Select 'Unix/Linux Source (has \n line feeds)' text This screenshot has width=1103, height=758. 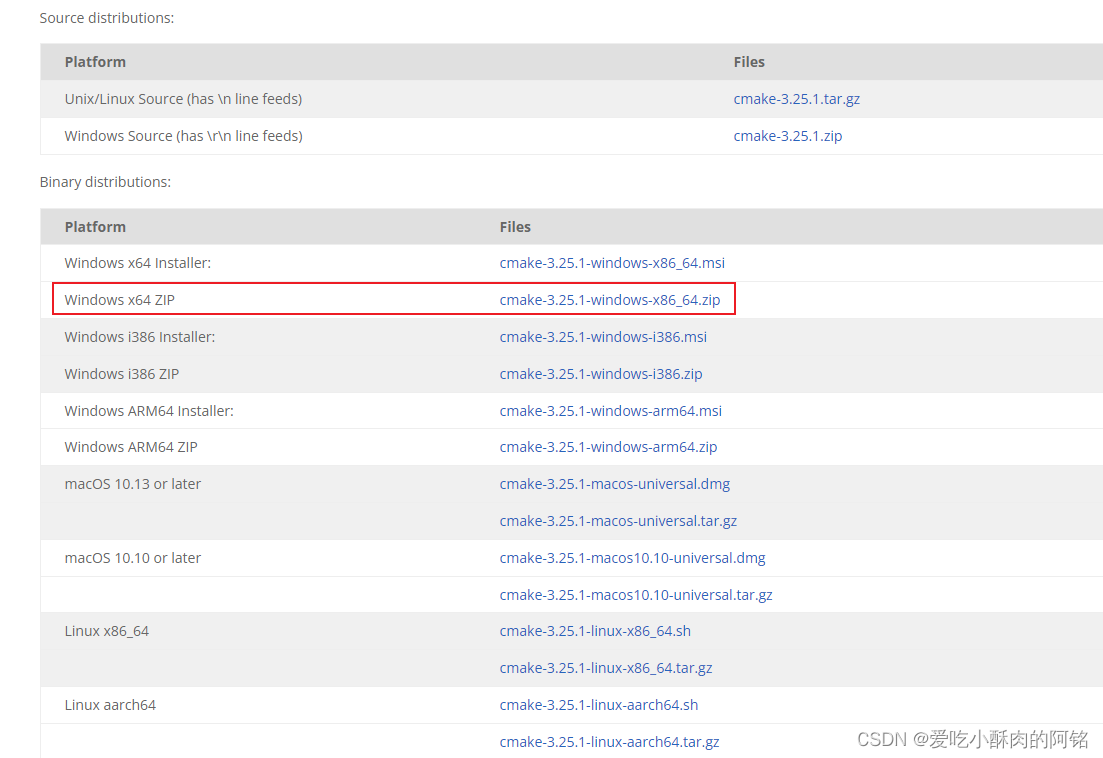click(184, 99)
